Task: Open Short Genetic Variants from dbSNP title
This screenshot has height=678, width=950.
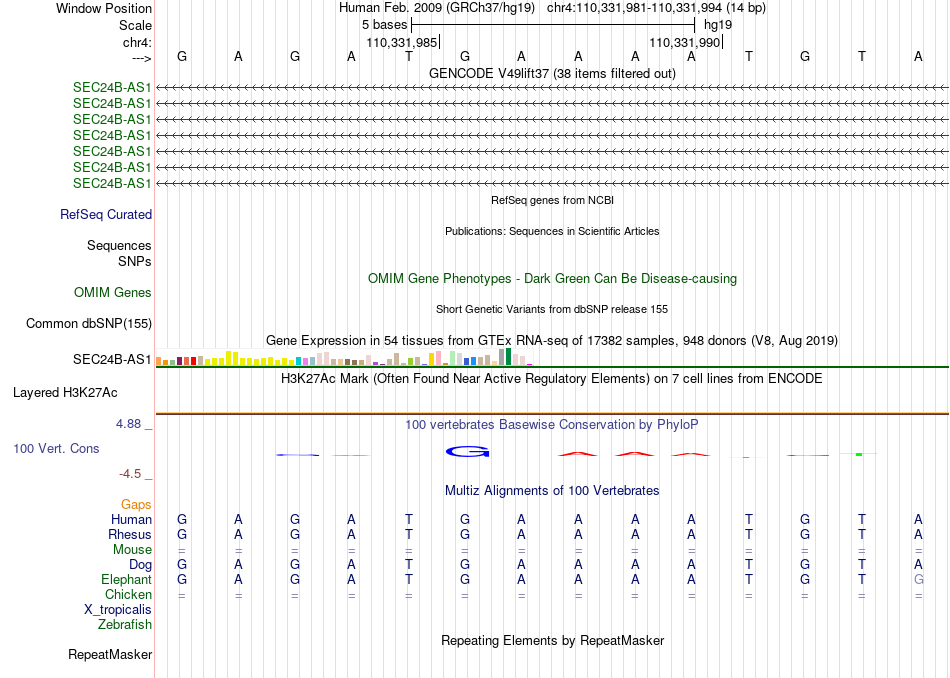Action: [552, 309]
